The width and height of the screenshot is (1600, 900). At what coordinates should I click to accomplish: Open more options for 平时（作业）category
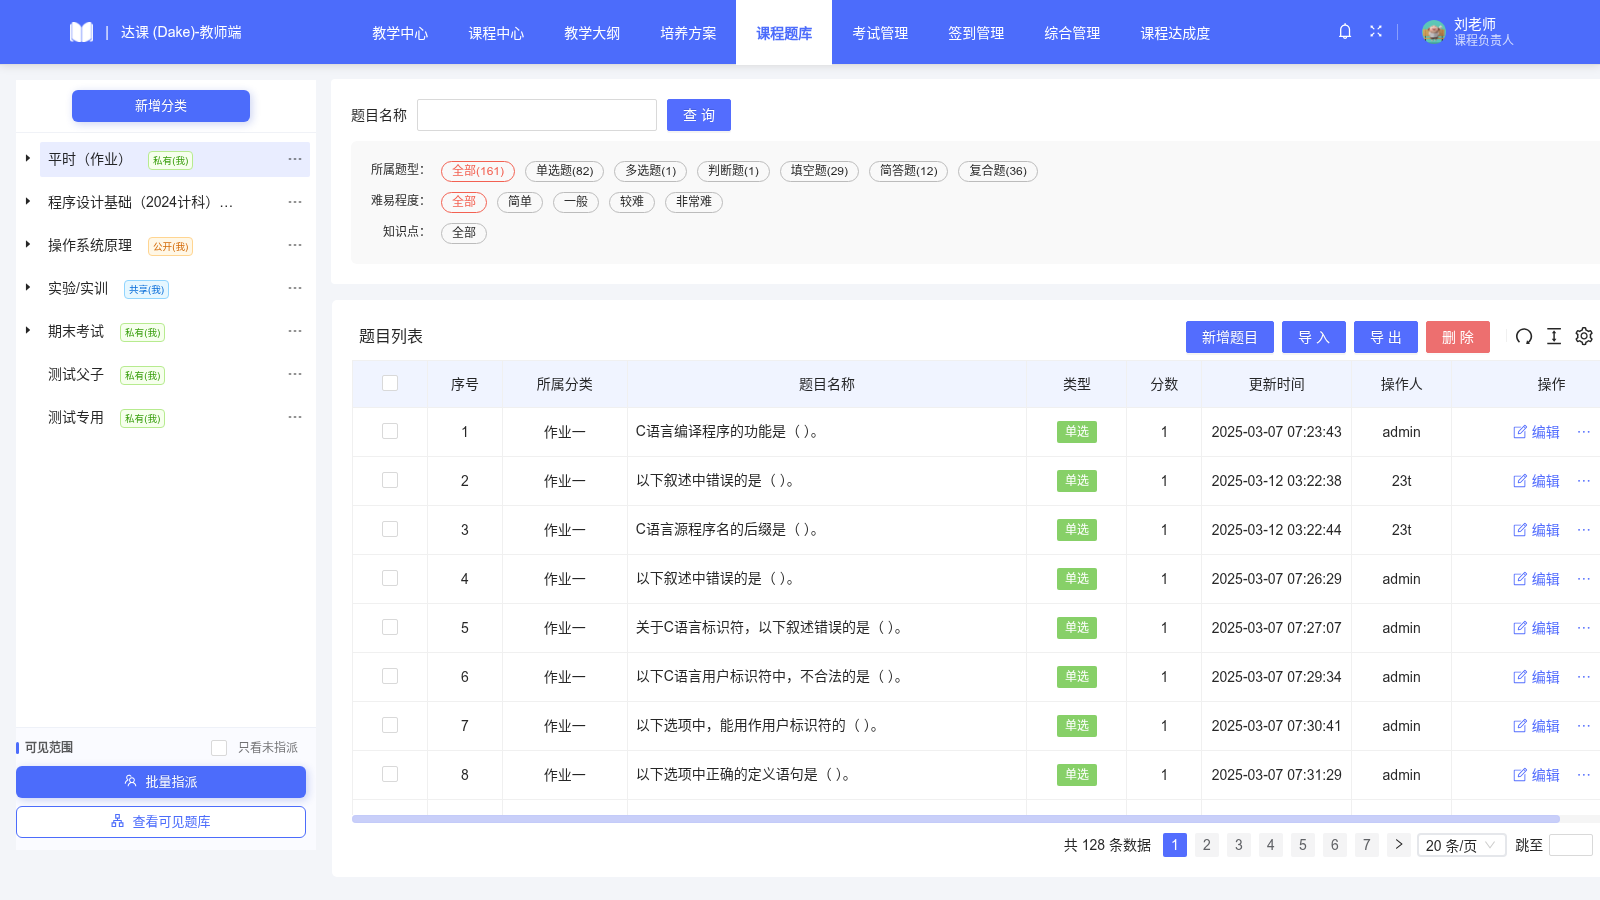pyautogui.click(x=295, y=159)
